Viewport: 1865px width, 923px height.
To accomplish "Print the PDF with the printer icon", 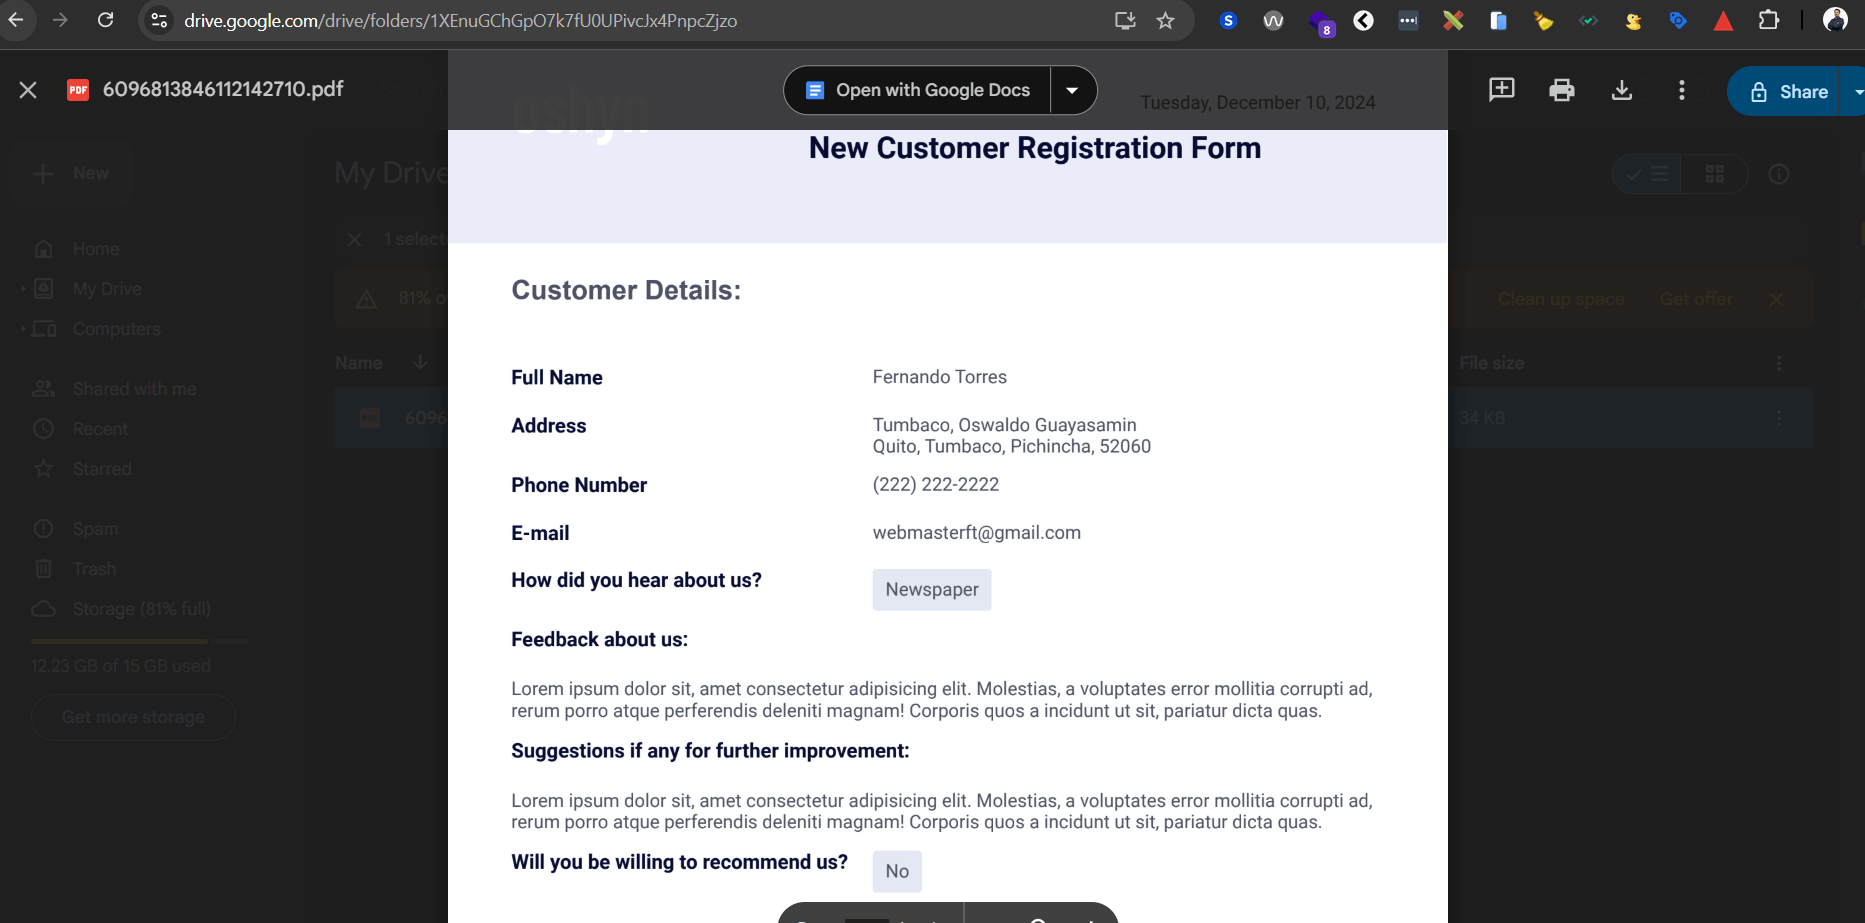I will (x=1561, y=90).
